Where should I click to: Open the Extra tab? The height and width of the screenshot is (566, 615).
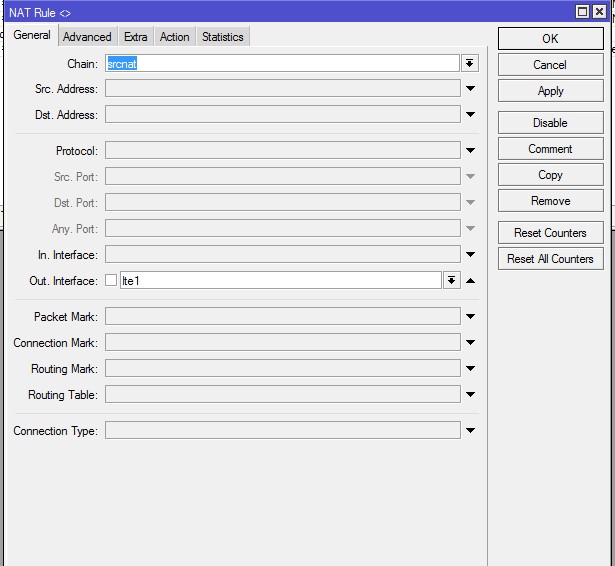click(136, 36)
